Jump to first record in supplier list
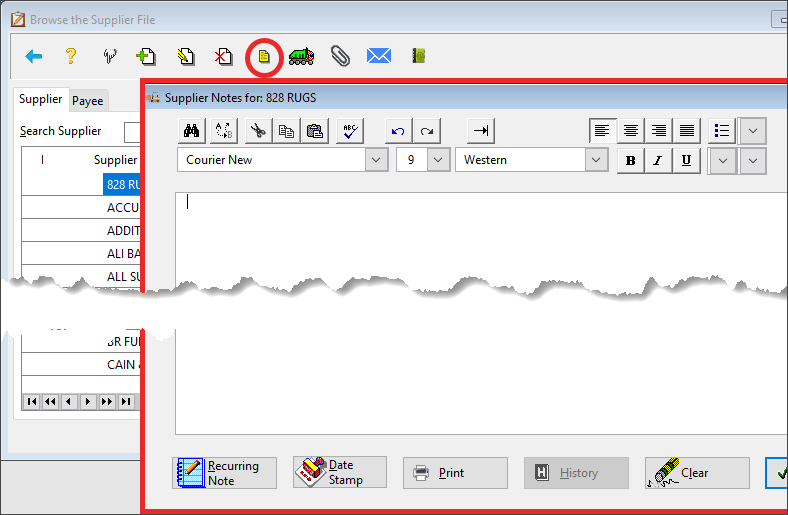Screen dimensions: 788x515 (x=32, y=401)
